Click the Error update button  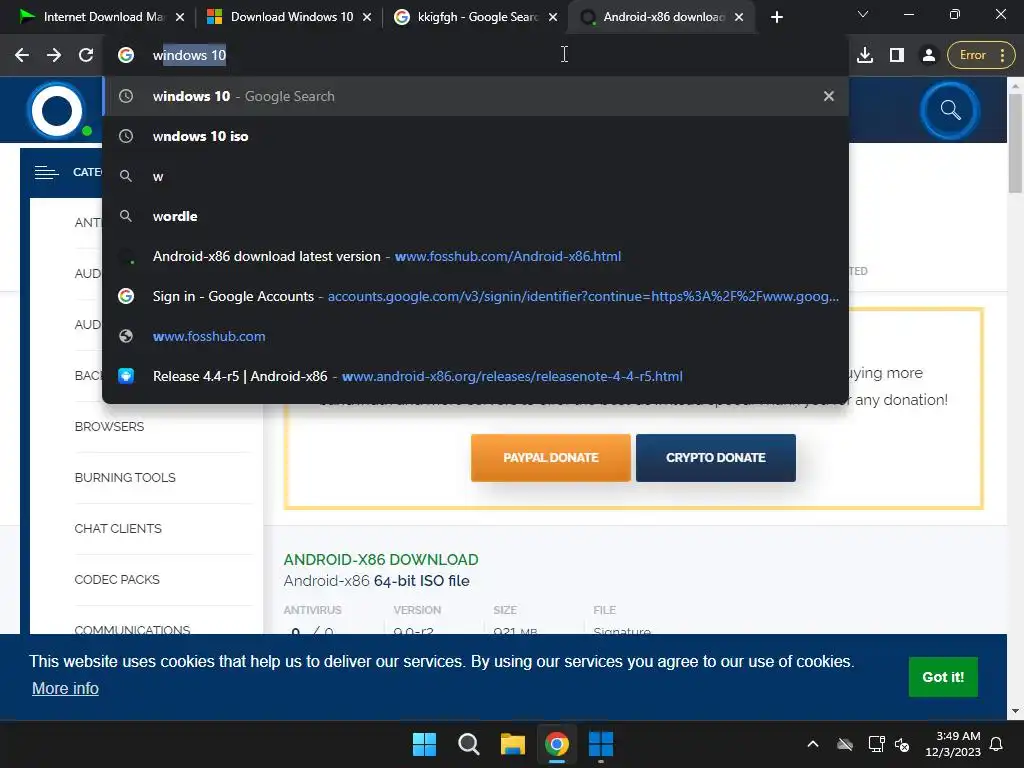point(981,55)
